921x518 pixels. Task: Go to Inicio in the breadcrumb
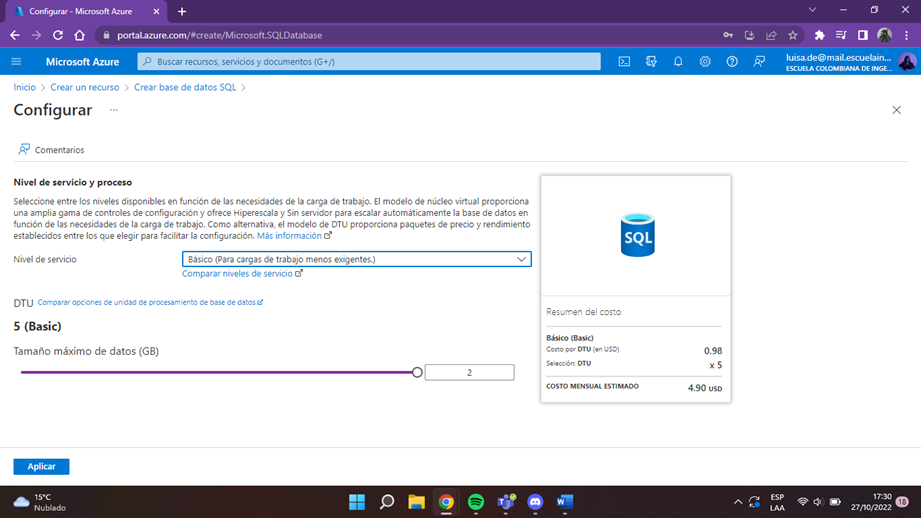click(25, 87)
